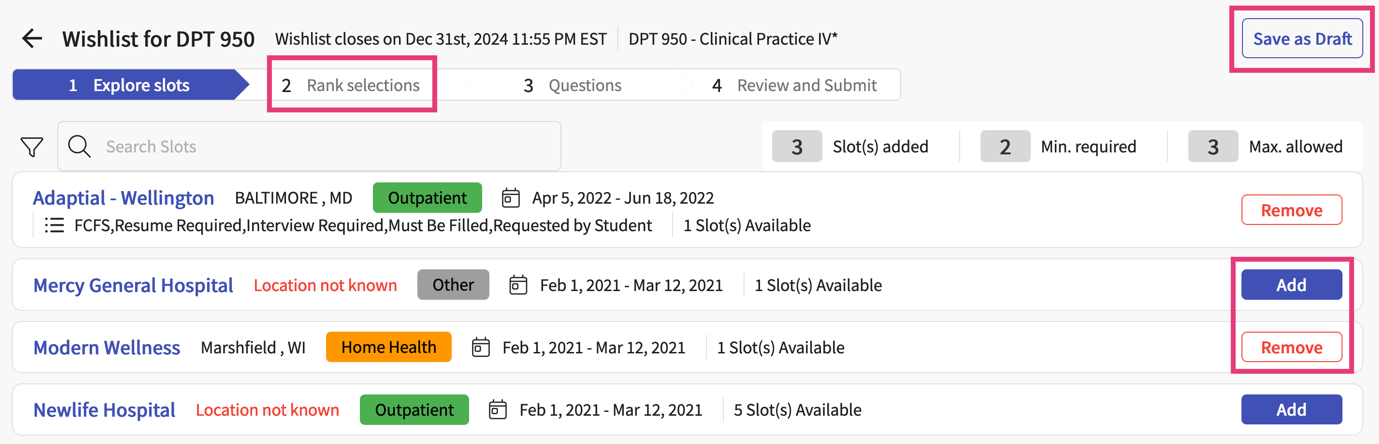
Task: Click the back arrow icon
Action: tap(32, 39)
